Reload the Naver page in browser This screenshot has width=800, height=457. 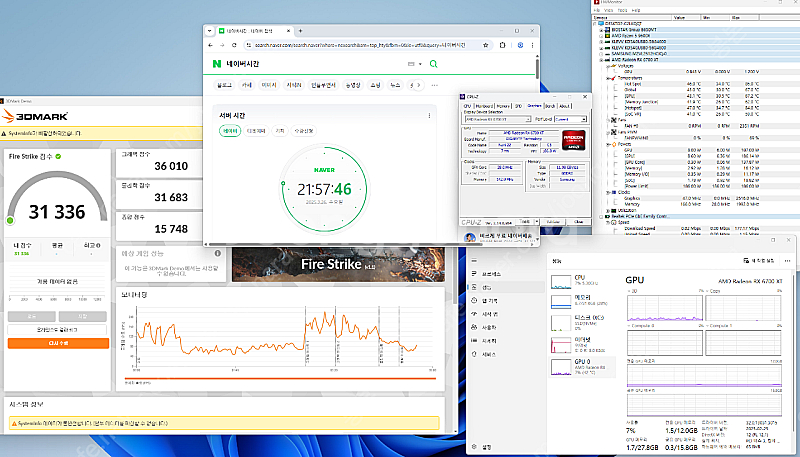point(236,46)
